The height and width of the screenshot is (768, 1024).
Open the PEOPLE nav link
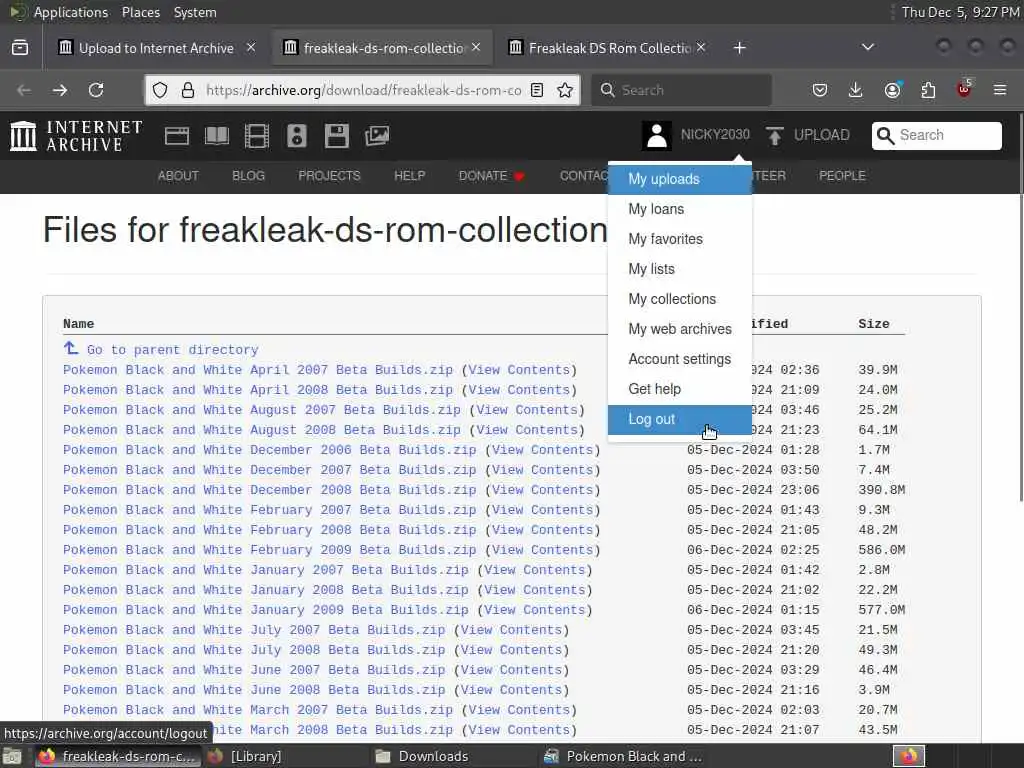click(x=842, y=176)
